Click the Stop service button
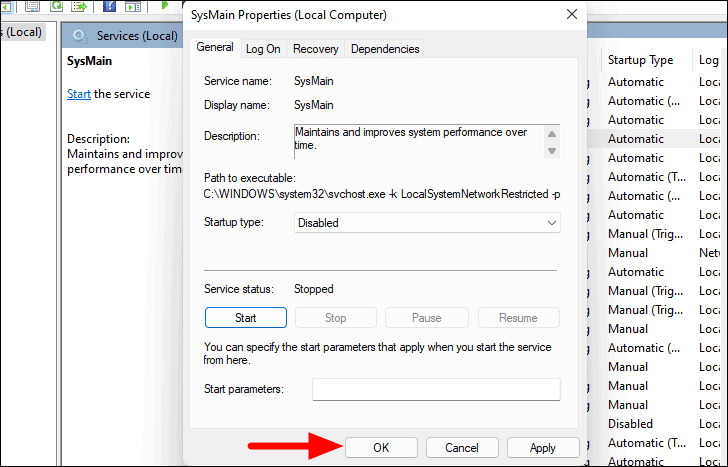The height and width of the screenshot is (467, 728). click(336, 318)
